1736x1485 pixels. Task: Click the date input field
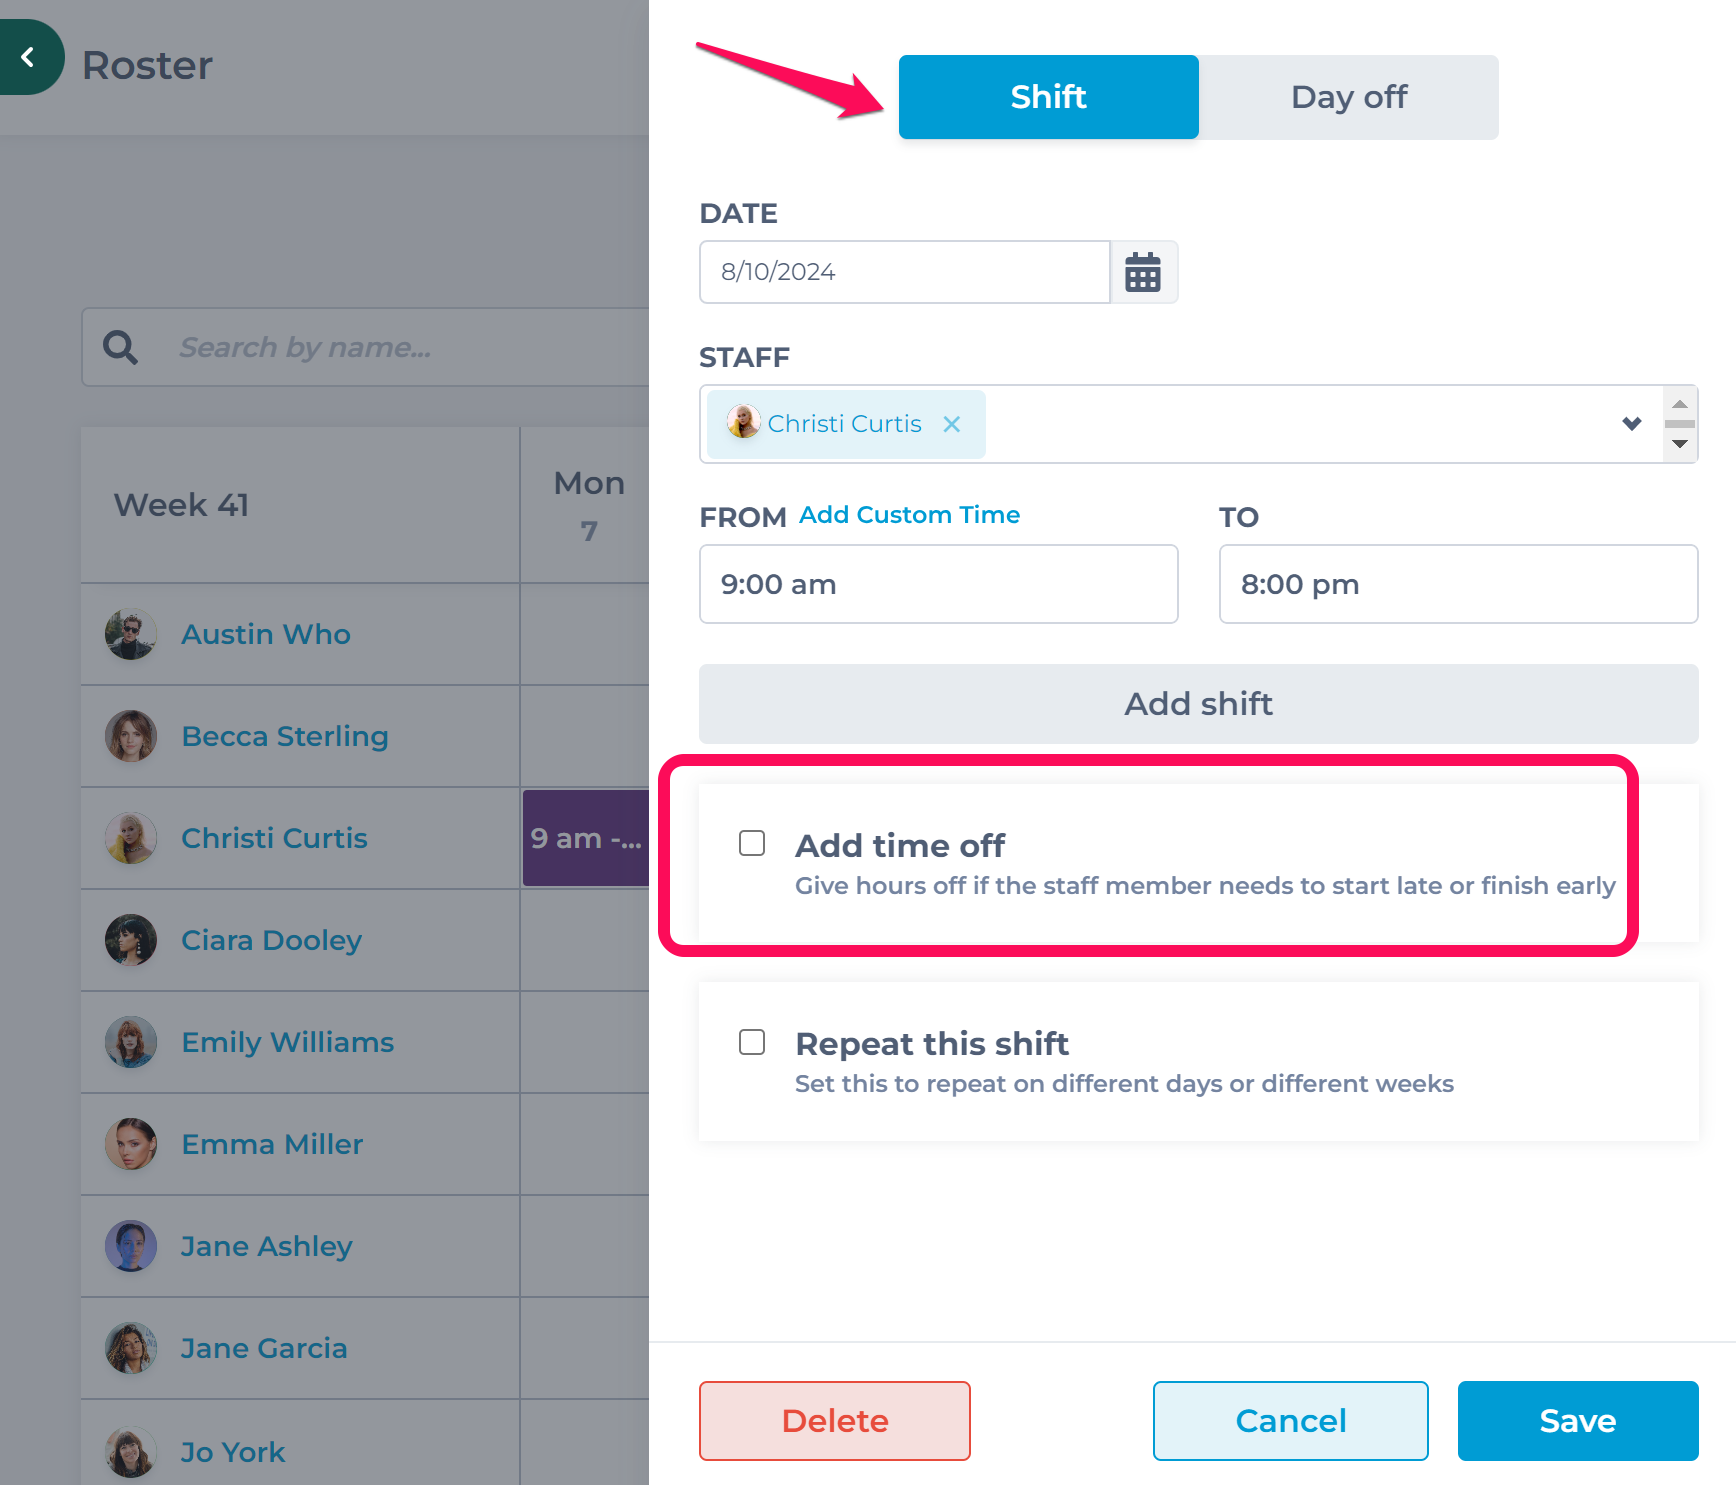coord(905,272)
